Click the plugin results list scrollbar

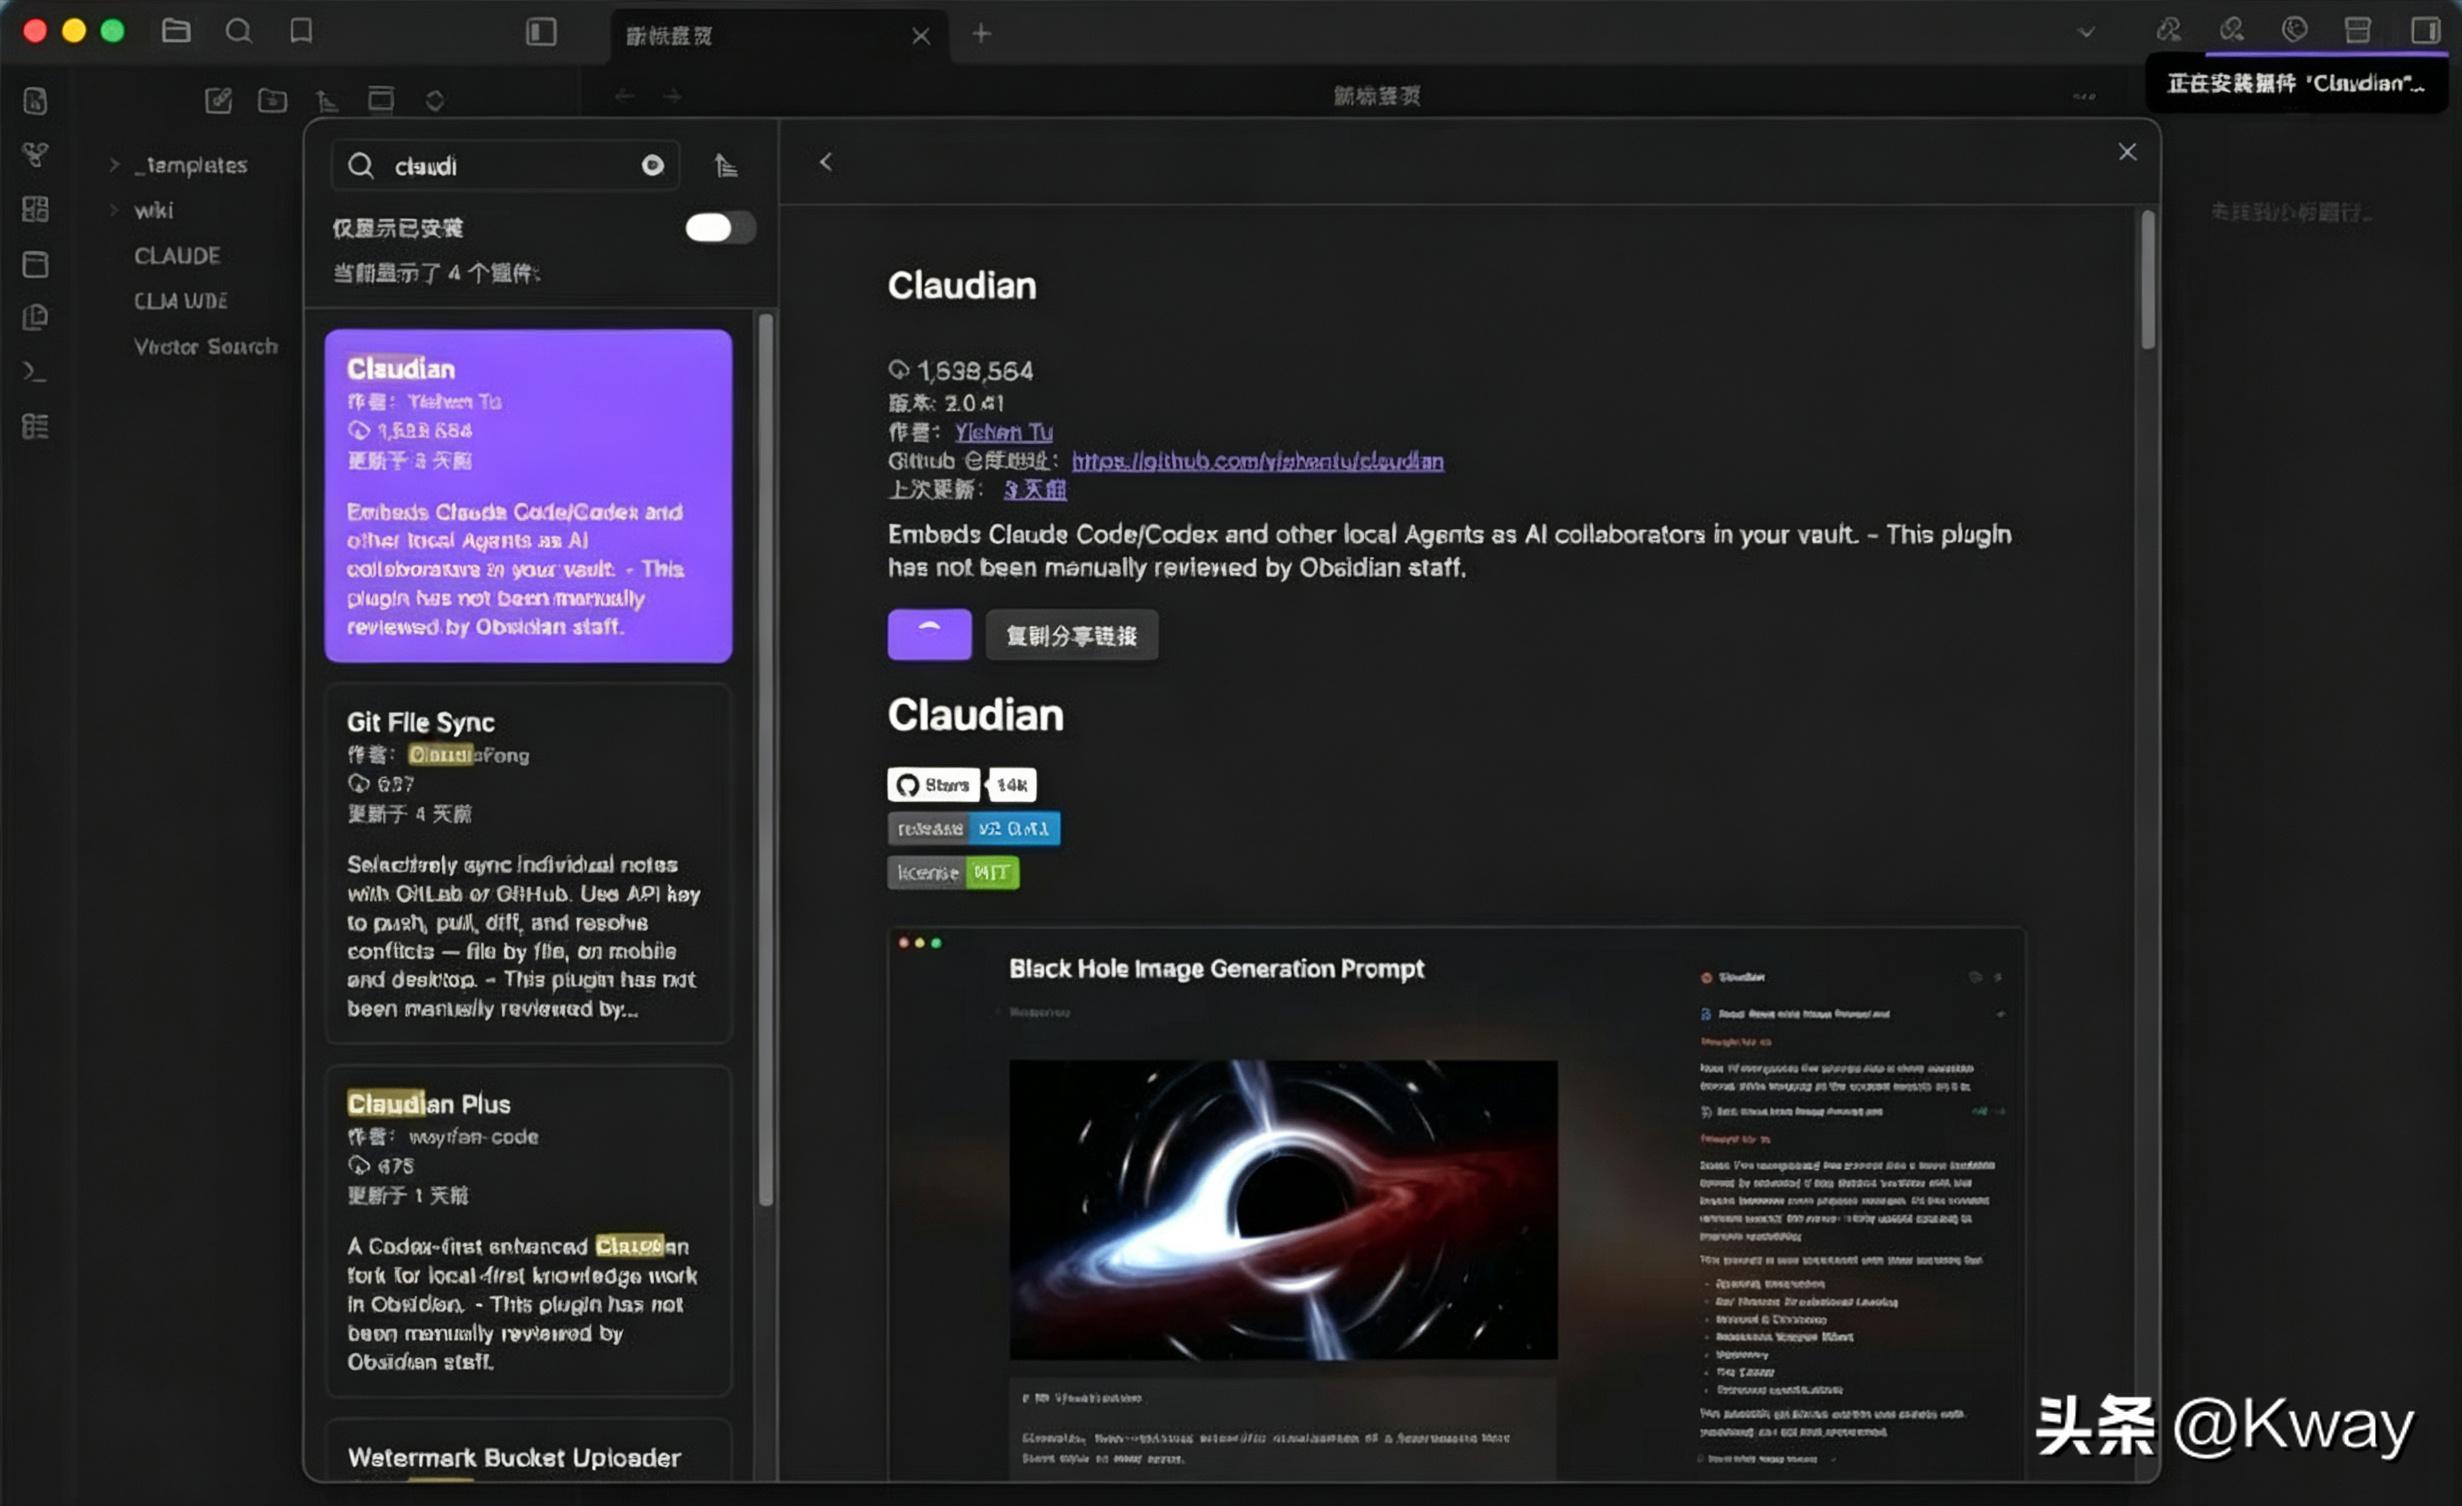pos(766,760)
